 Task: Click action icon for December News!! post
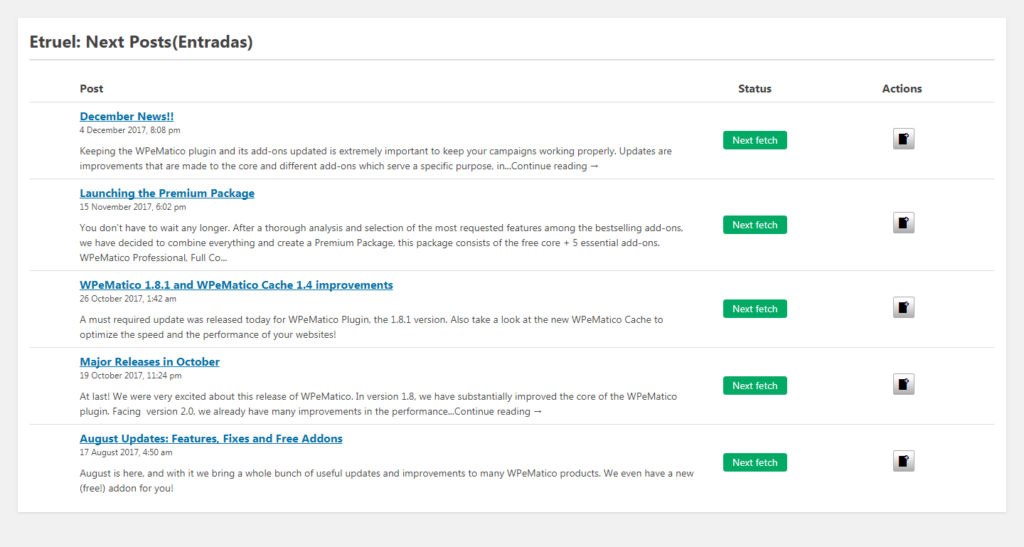[x=903, y=139]
